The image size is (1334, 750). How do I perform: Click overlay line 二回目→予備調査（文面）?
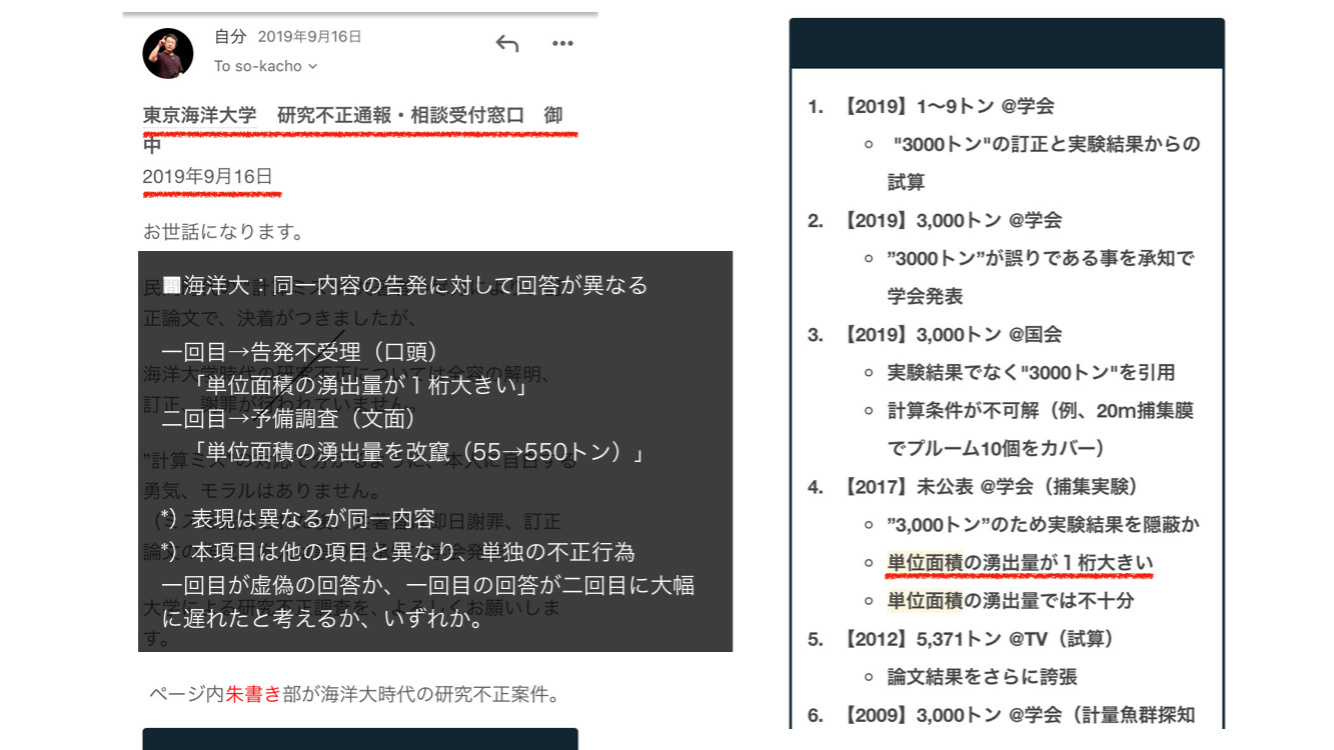[x=289, y=418]
